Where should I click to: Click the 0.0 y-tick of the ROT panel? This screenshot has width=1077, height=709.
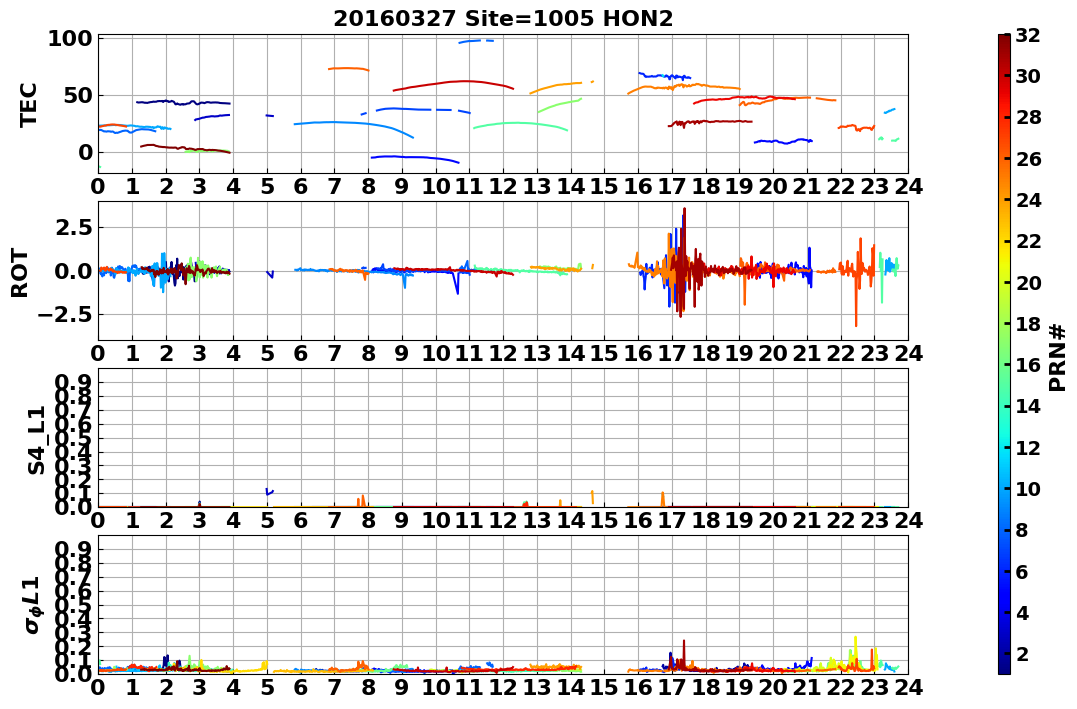tap(73, 271)
